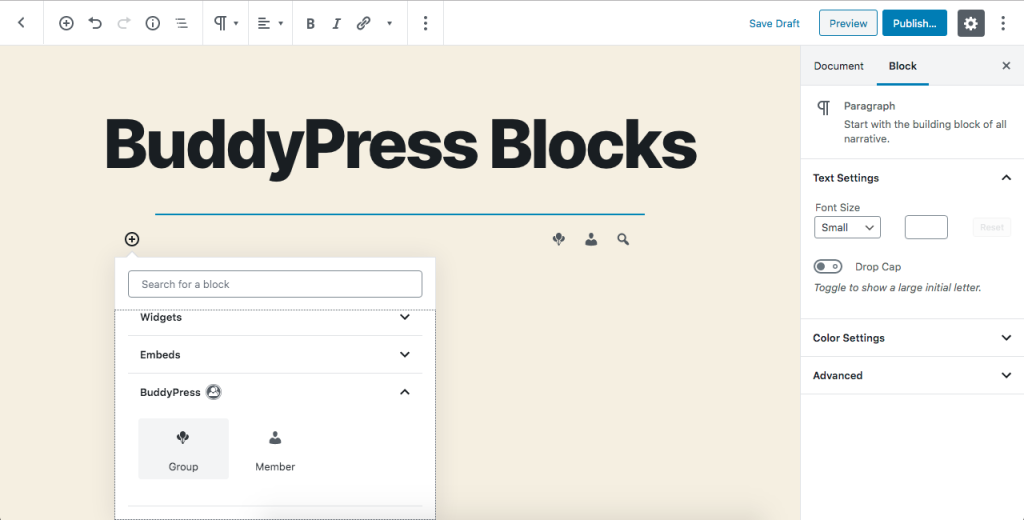Toggle the Drop Cap switch
The width and height of the screenshot is (1024, 520).
click(x=827, y=267)
